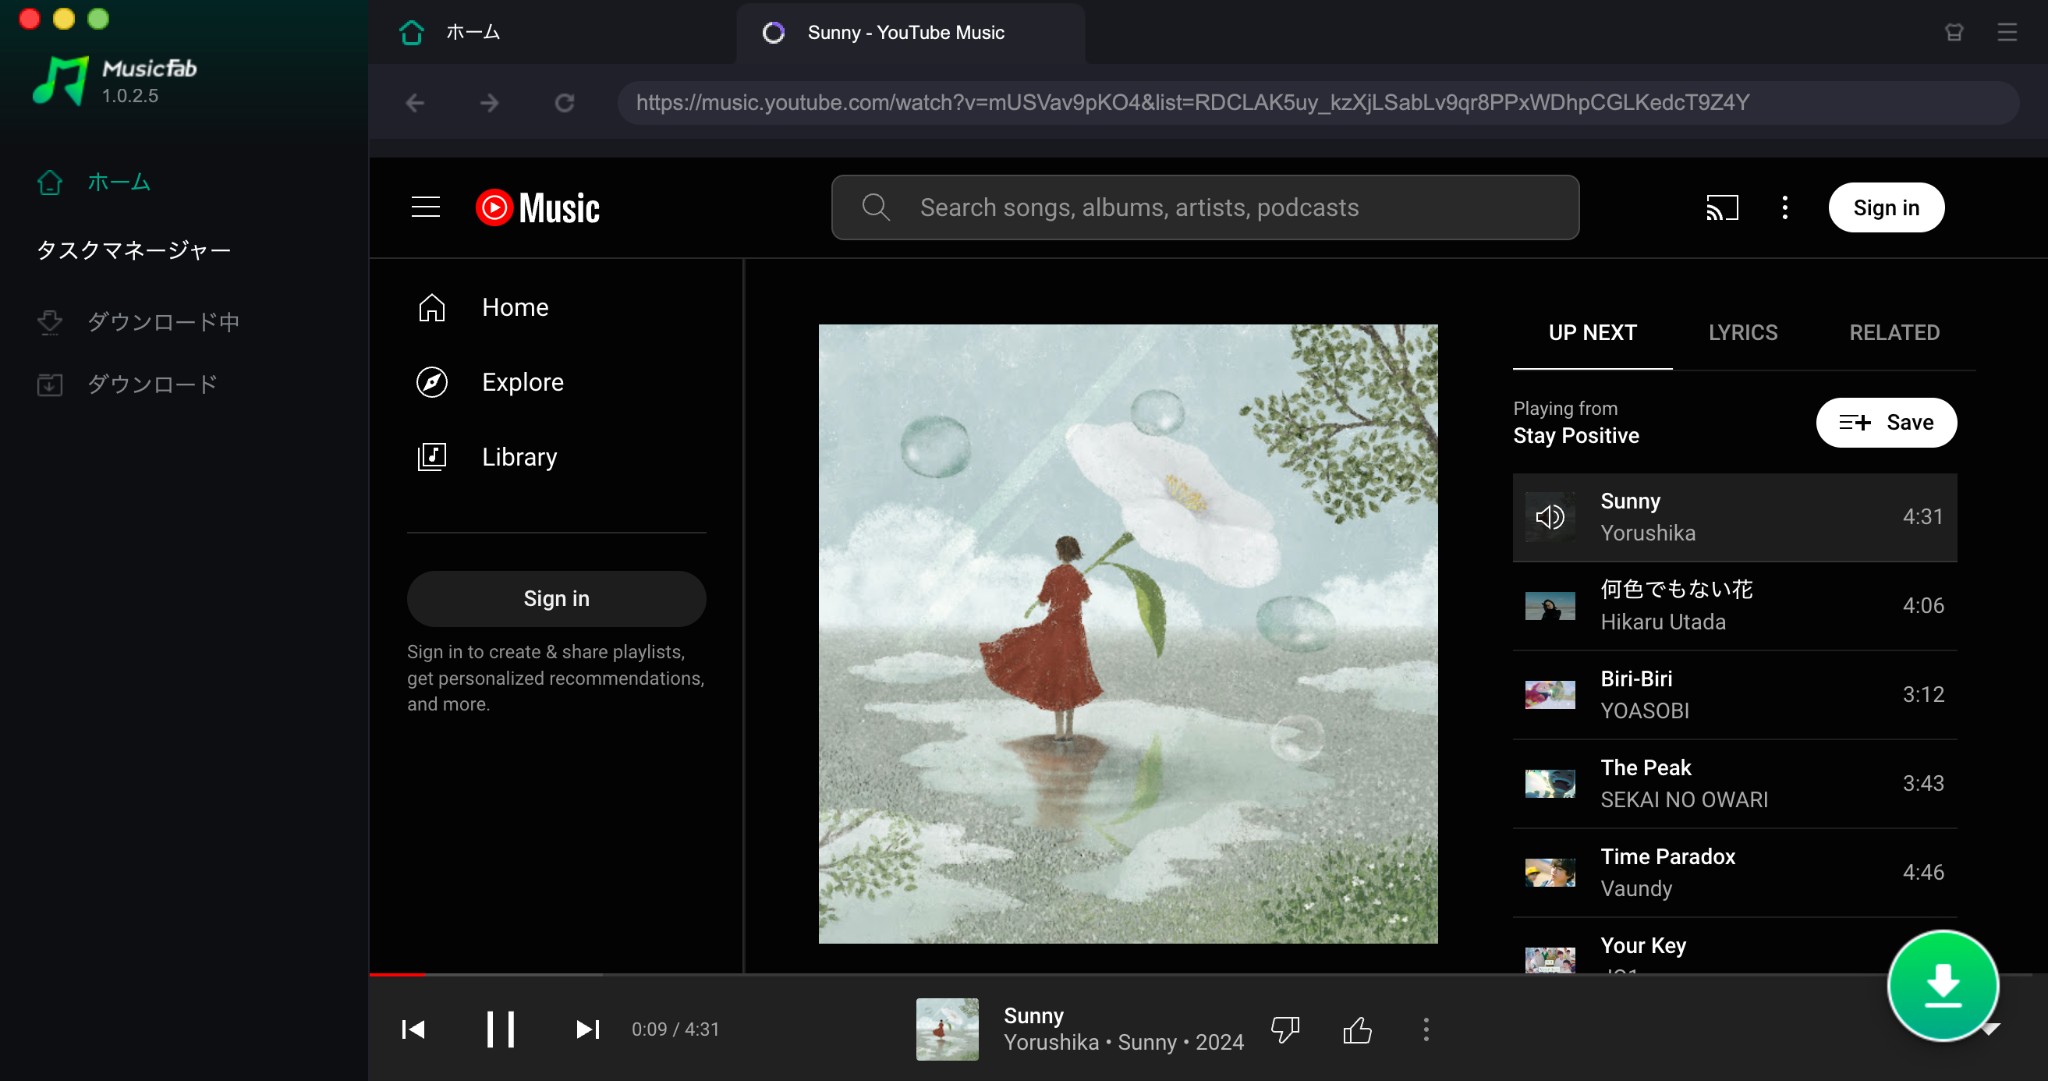Open the Explore page via compass icon
The width and height of the screenshot is (2048, 1081).
[432, 382]
